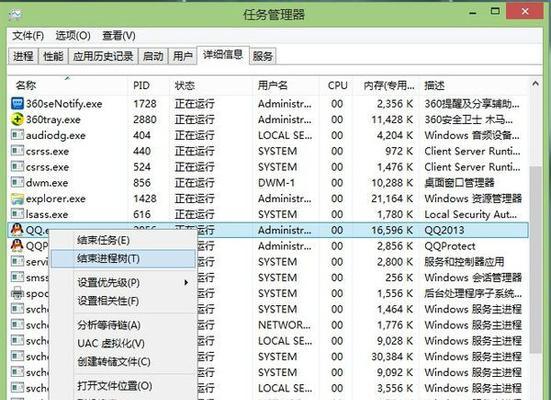This screenshot has width=551, height=400.
Task: Open the 选项(O) menu
Action: click(x=73, y=36)
